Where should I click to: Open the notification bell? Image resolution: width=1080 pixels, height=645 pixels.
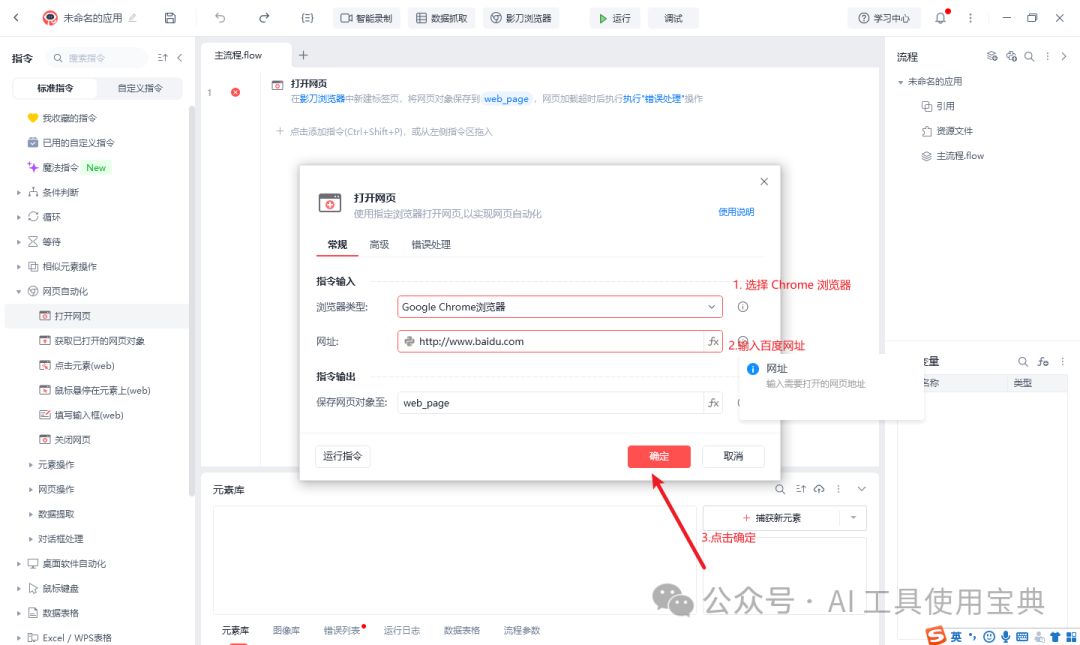pos(940,18)
